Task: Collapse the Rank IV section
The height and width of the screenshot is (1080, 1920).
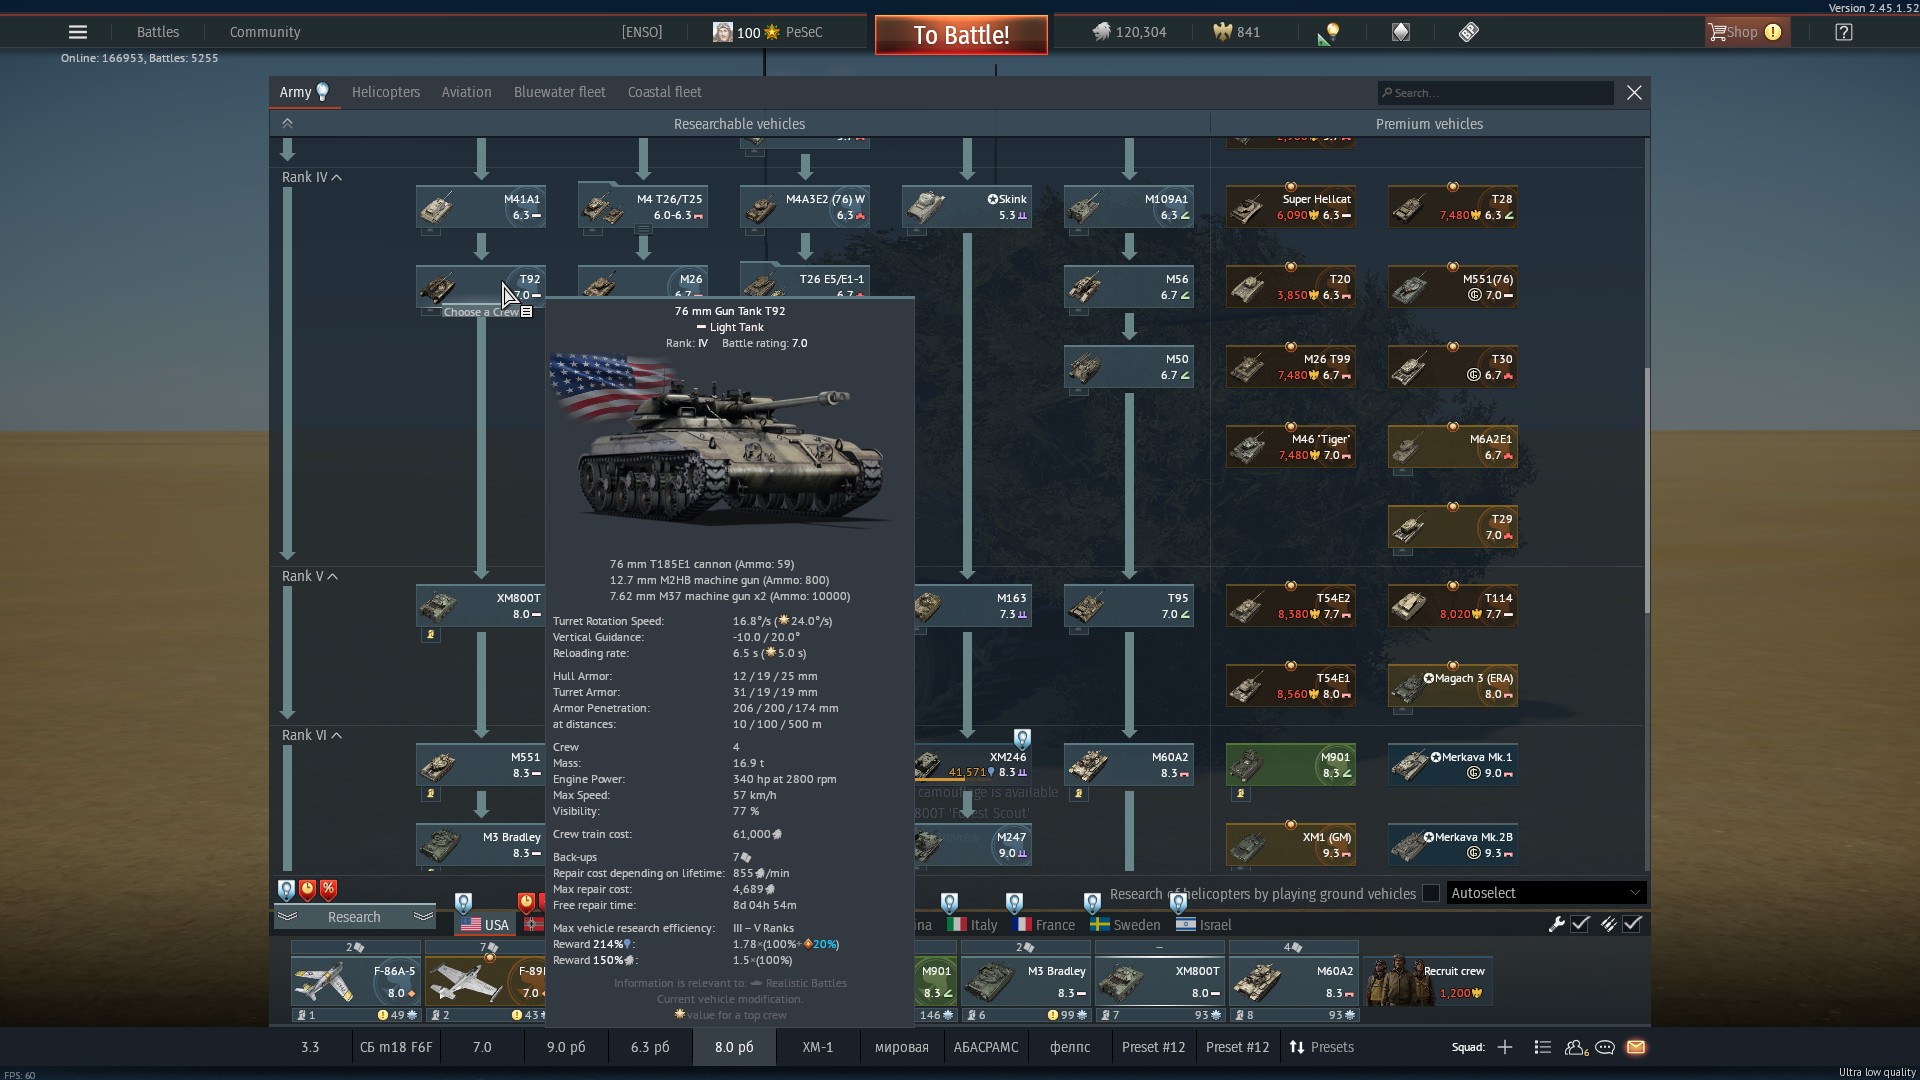Action: click(312, 177)
